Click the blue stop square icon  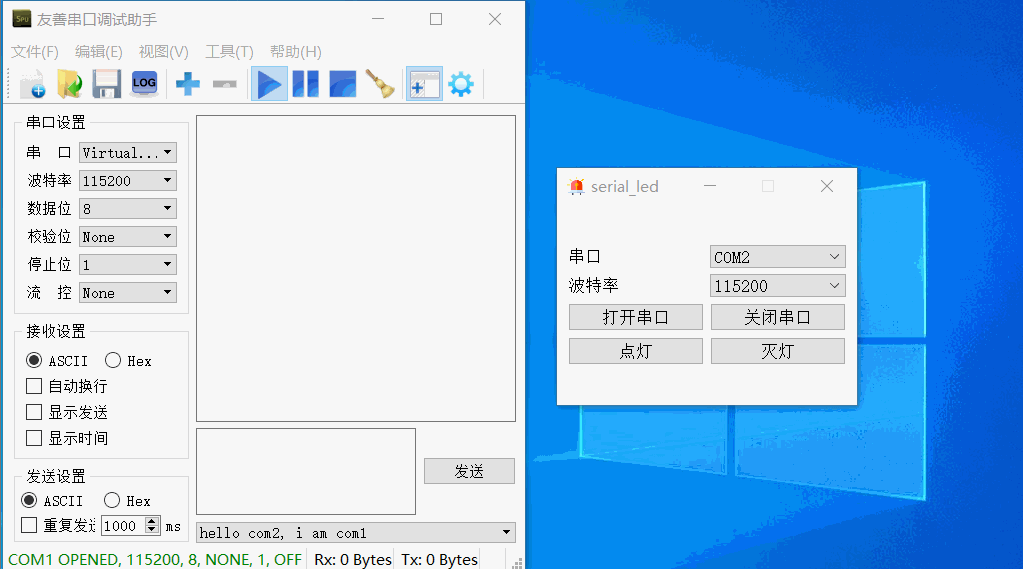tap(343, 84)
